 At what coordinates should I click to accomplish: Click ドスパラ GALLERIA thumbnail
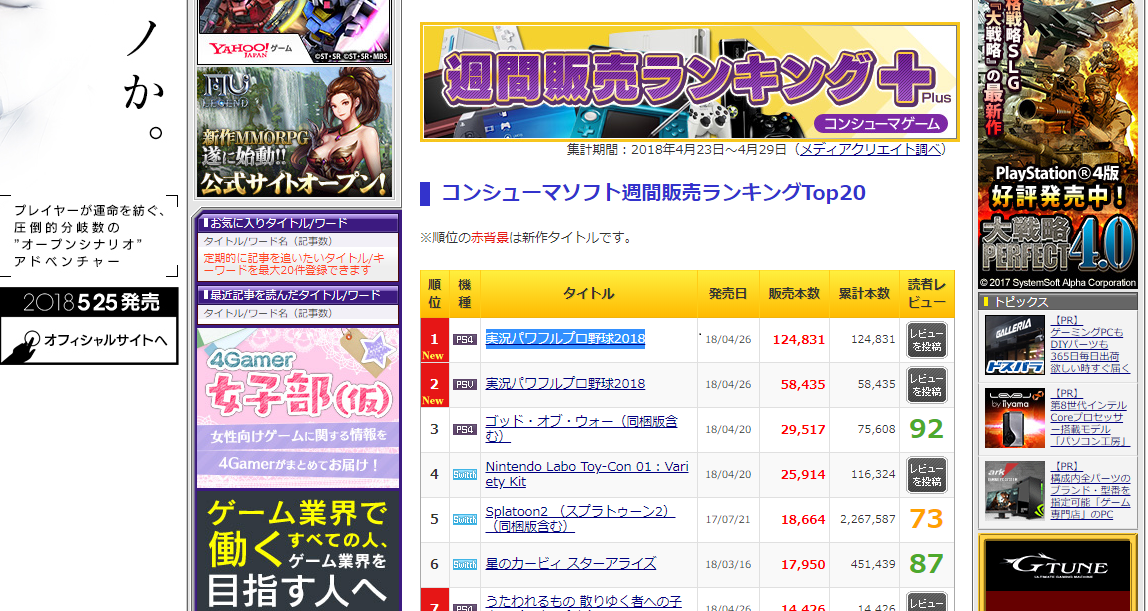pos(1014,345)
